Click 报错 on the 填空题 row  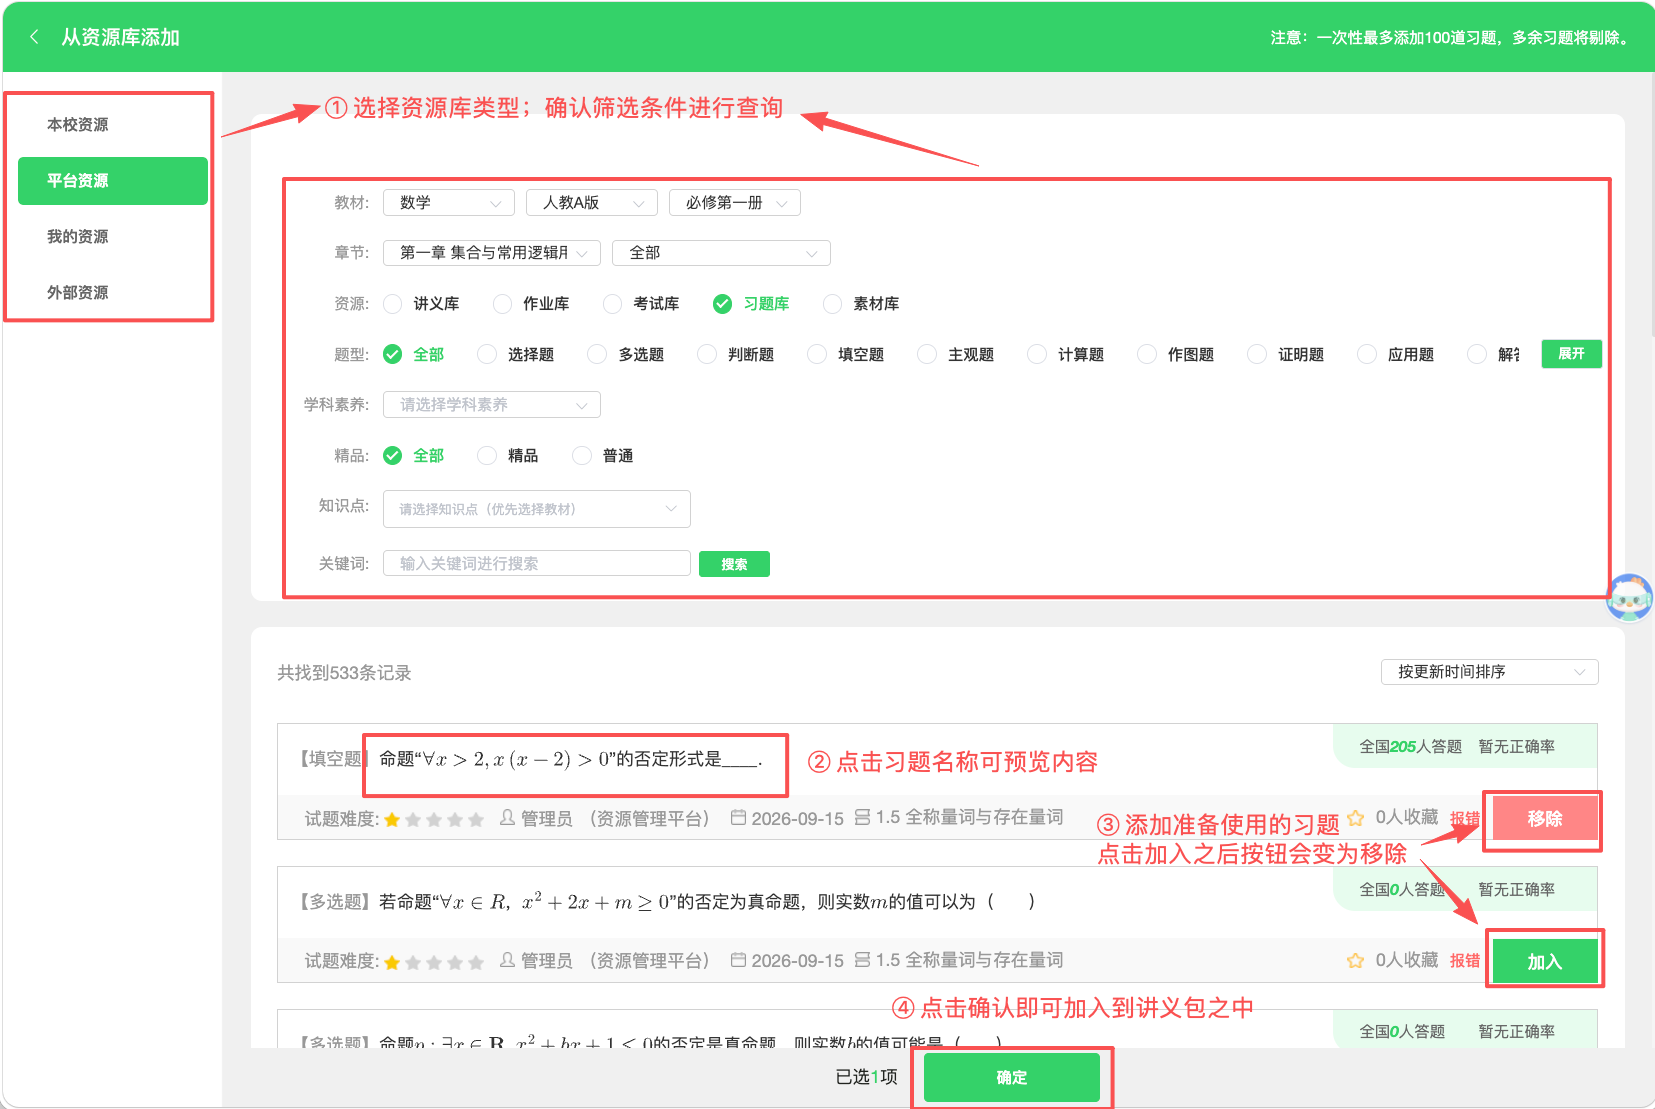[x=1464, y=818]
